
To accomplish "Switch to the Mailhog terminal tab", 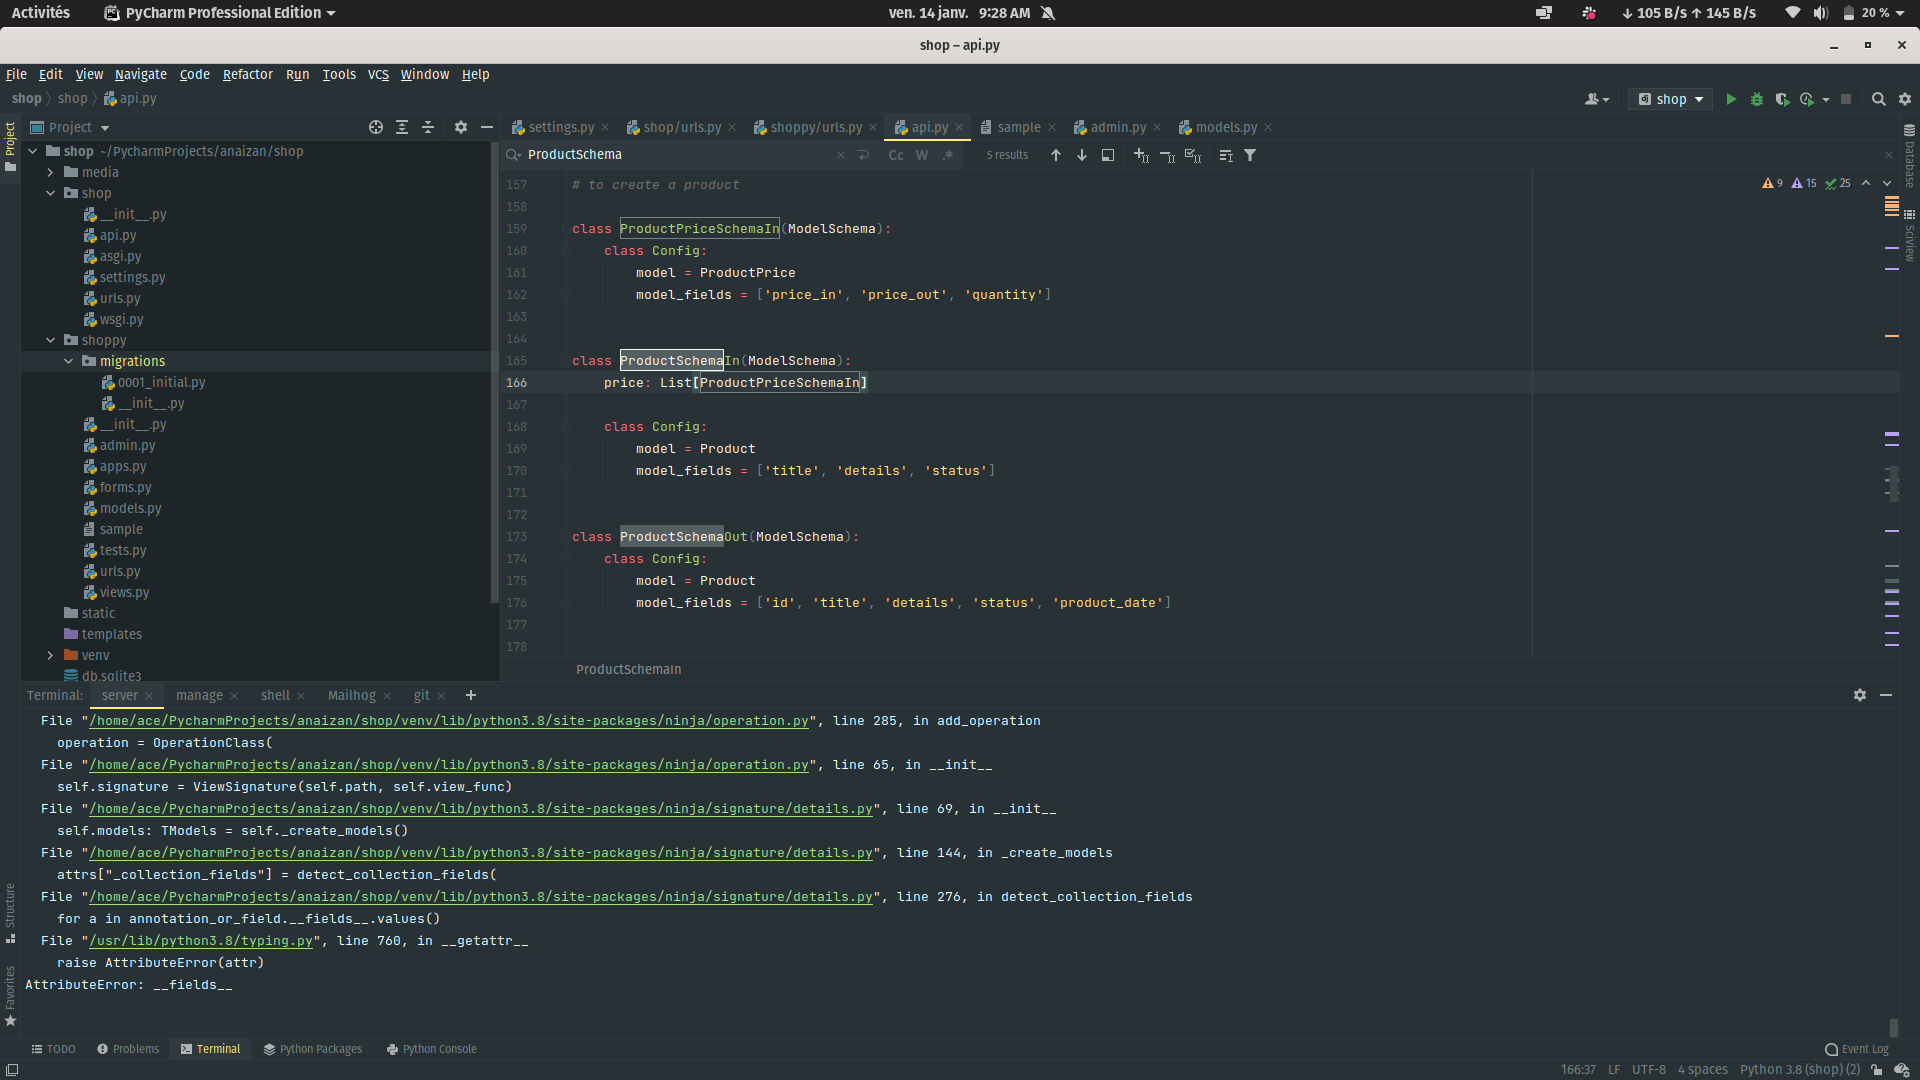I will pyautogui.click(x=352, y=695).
